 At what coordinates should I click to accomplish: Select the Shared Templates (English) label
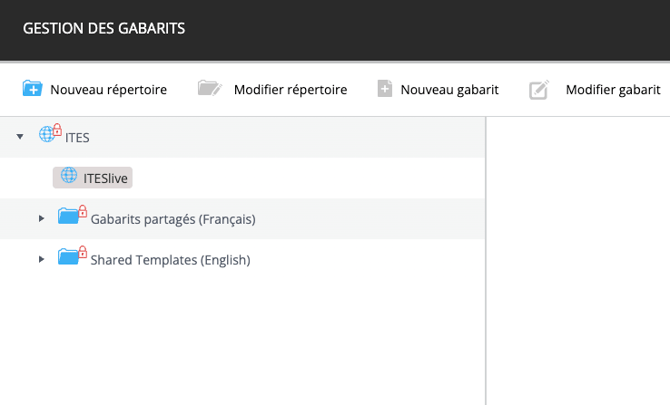(x=170, y=260)
